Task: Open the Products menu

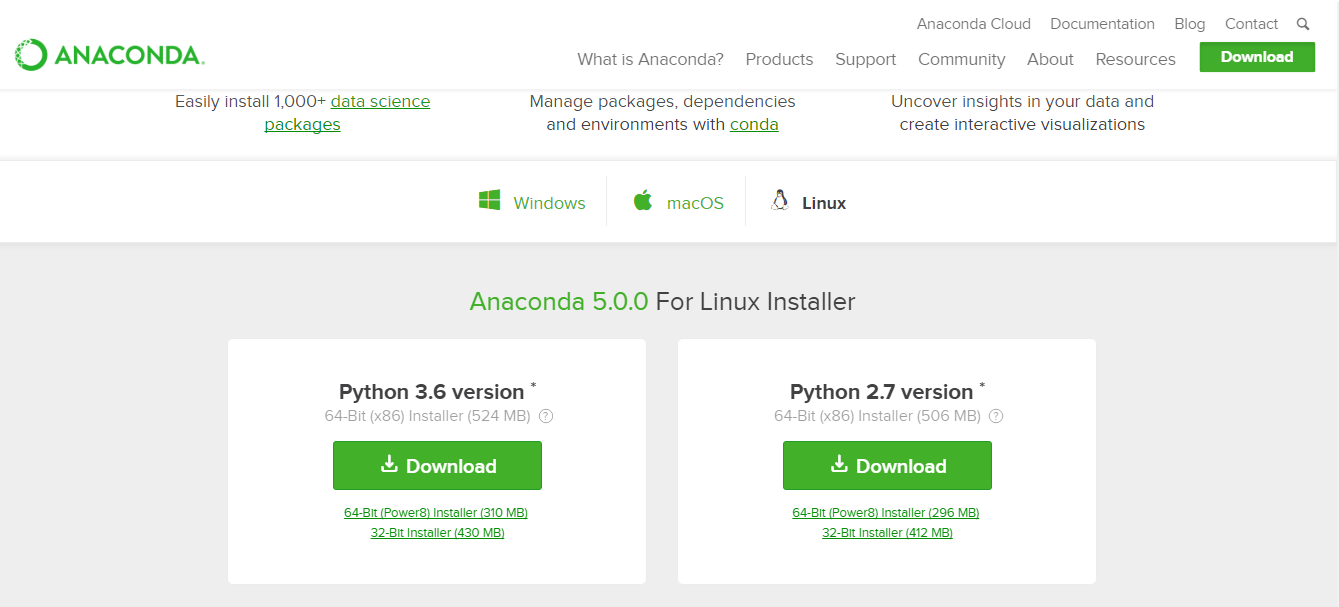Action: pos(779,59)
